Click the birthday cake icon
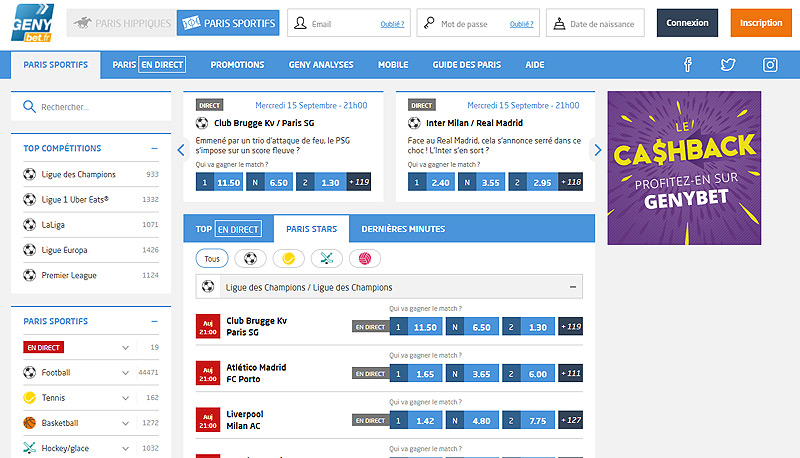Viewport: 800px width, 458px height. pos(559,23)
